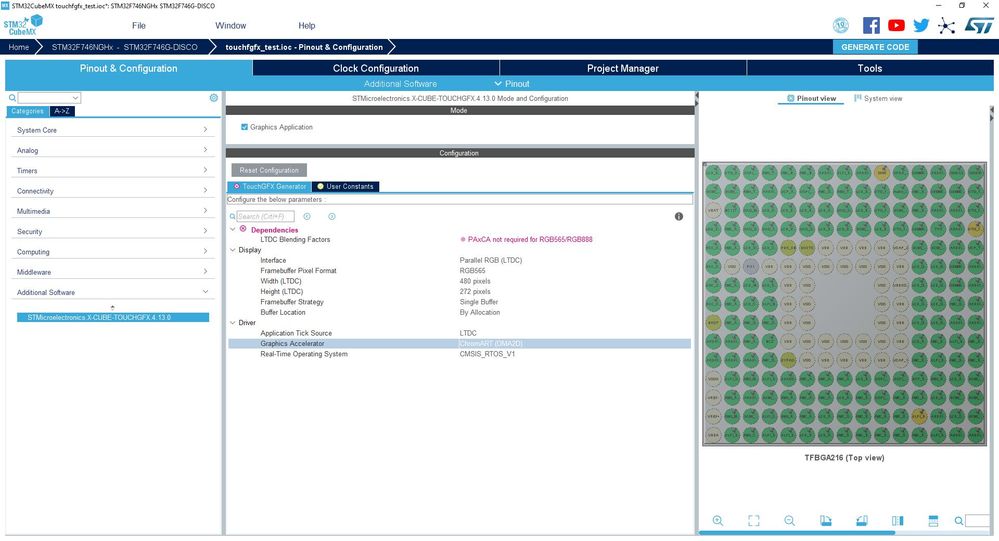Screen dimensions: 999x541
Task: Open the Window menu
Action: 231,25
